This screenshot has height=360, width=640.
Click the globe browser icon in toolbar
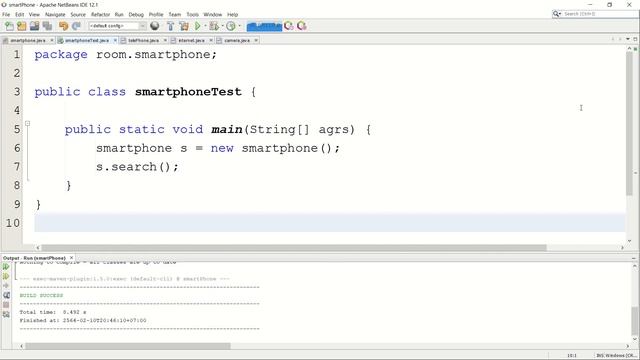[155, 26]
